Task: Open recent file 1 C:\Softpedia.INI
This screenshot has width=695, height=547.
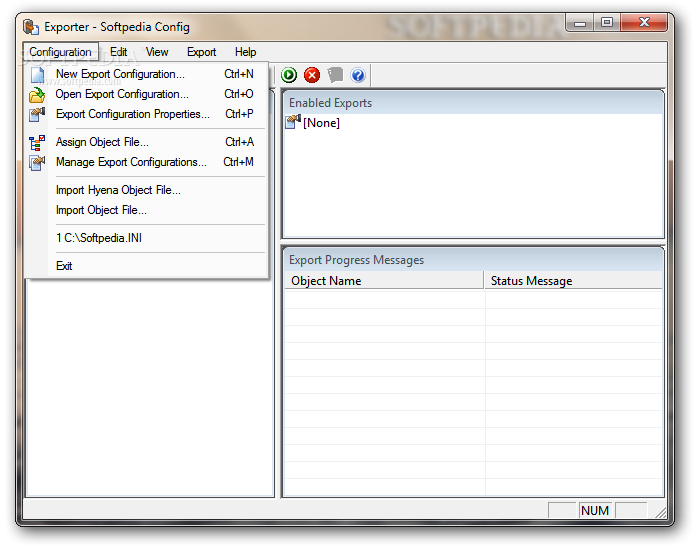Action: [x=147, y=238]
